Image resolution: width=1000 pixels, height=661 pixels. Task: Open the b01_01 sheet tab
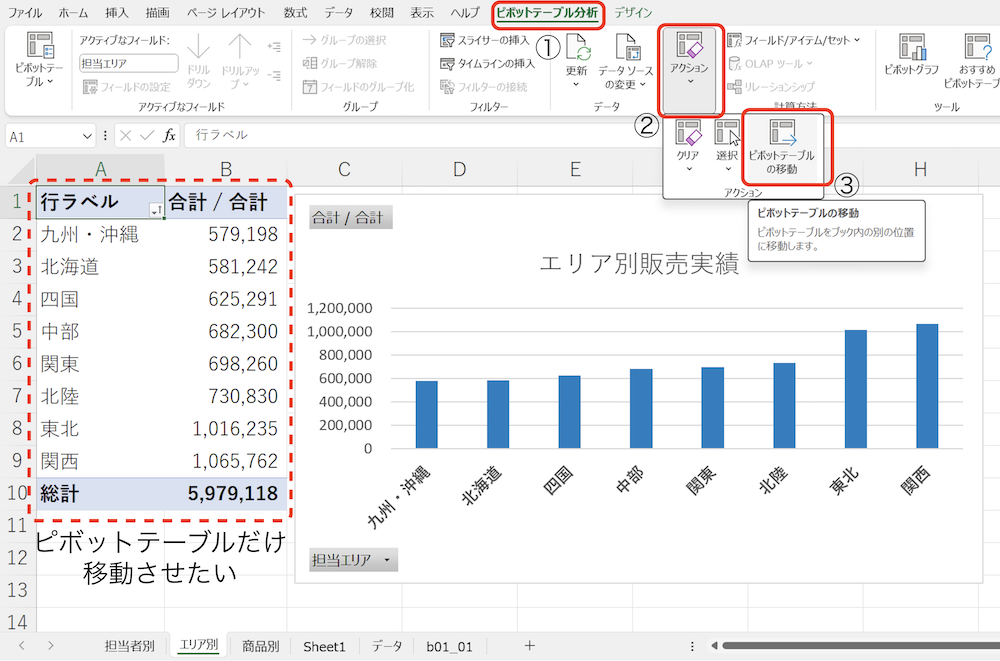pyautogui.click(x=450, y=646)
